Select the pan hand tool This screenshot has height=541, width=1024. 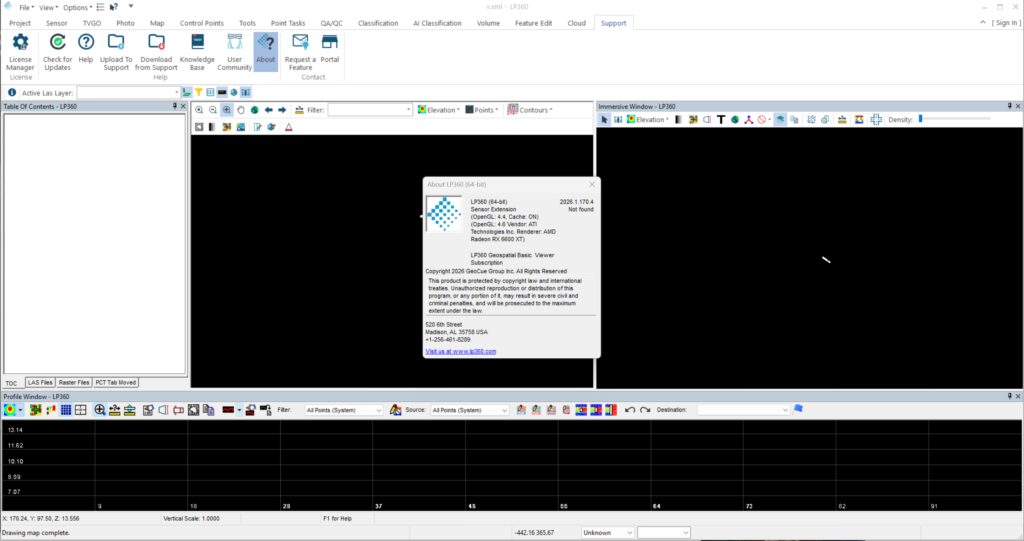[241, 110]
